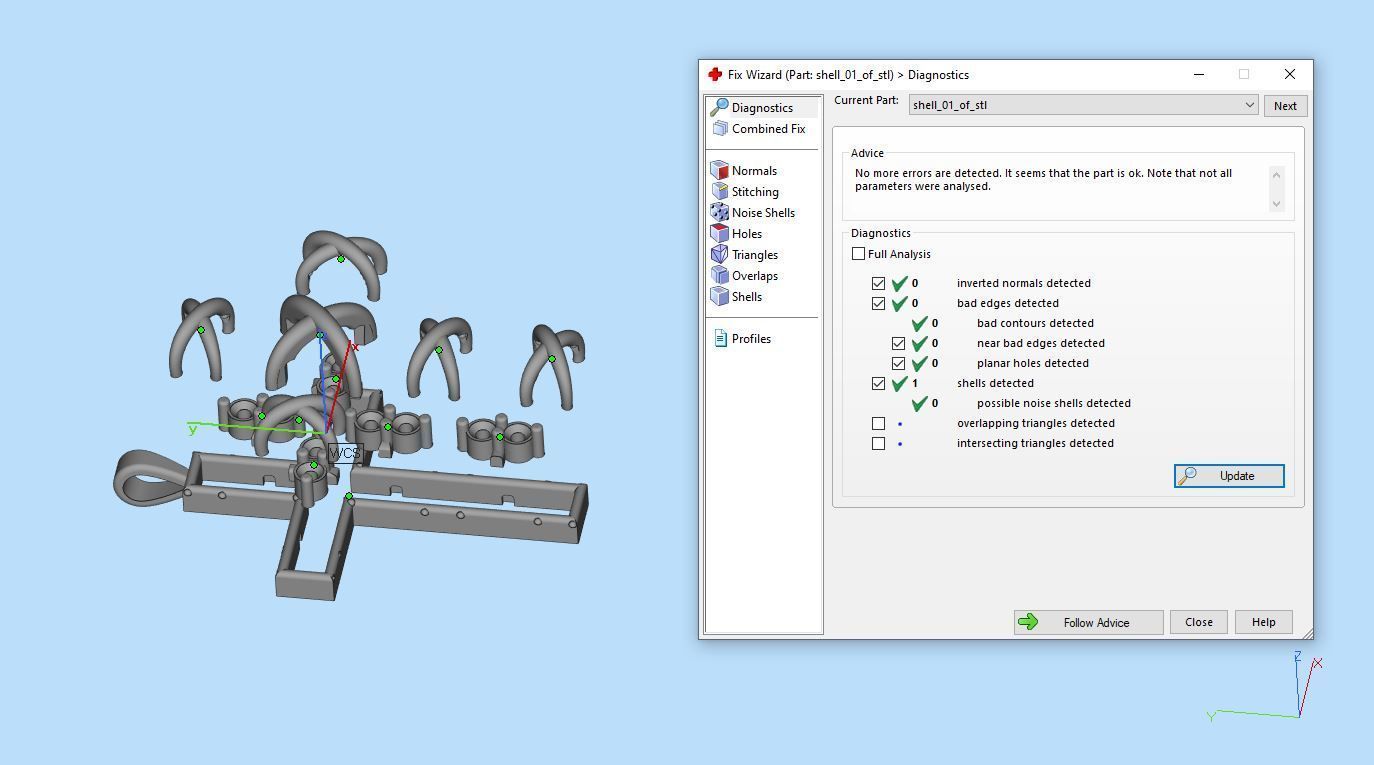Click the green check beside possible noise shells
This screenshot has height=765, width=1374.
click(x=919, y=403)
